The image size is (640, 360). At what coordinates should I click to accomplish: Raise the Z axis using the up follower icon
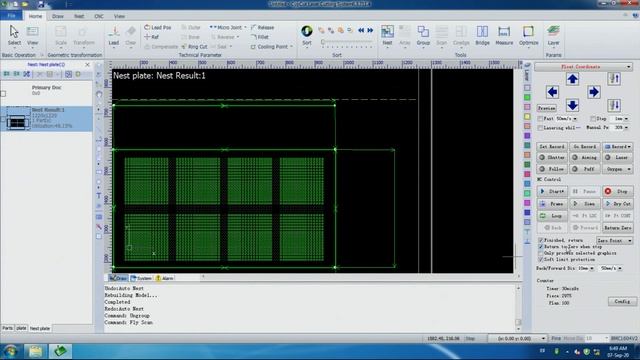tap(614, 79)
